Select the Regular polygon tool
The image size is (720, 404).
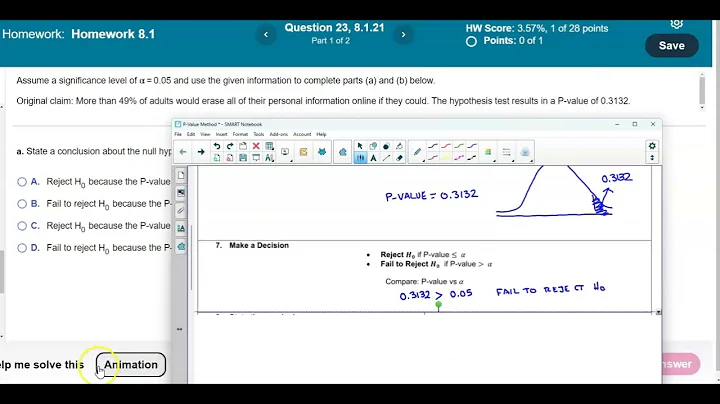[x=386, y=146]
